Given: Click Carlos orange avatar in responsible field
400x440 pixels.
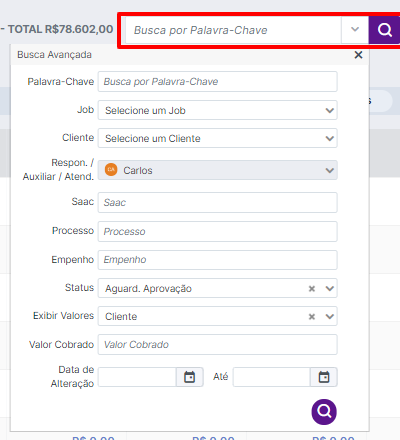Looking at the screenshot, I should tap(111, 170).
